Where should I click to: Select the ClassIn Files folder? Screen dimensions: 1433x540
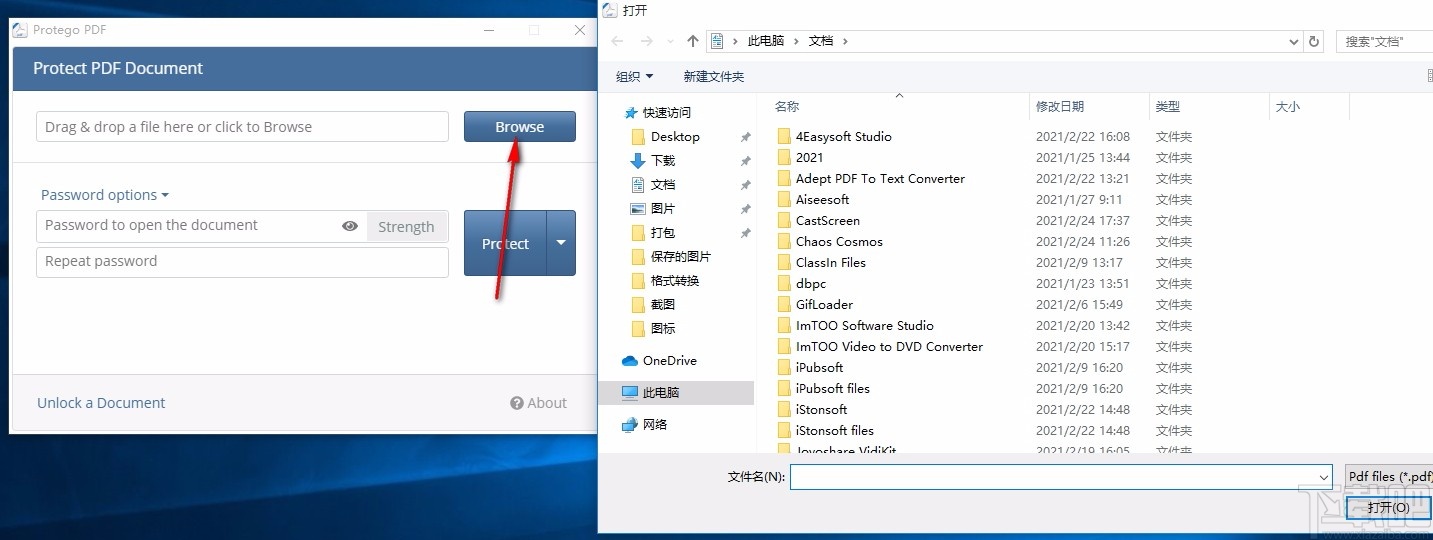(x=830, y=262)
